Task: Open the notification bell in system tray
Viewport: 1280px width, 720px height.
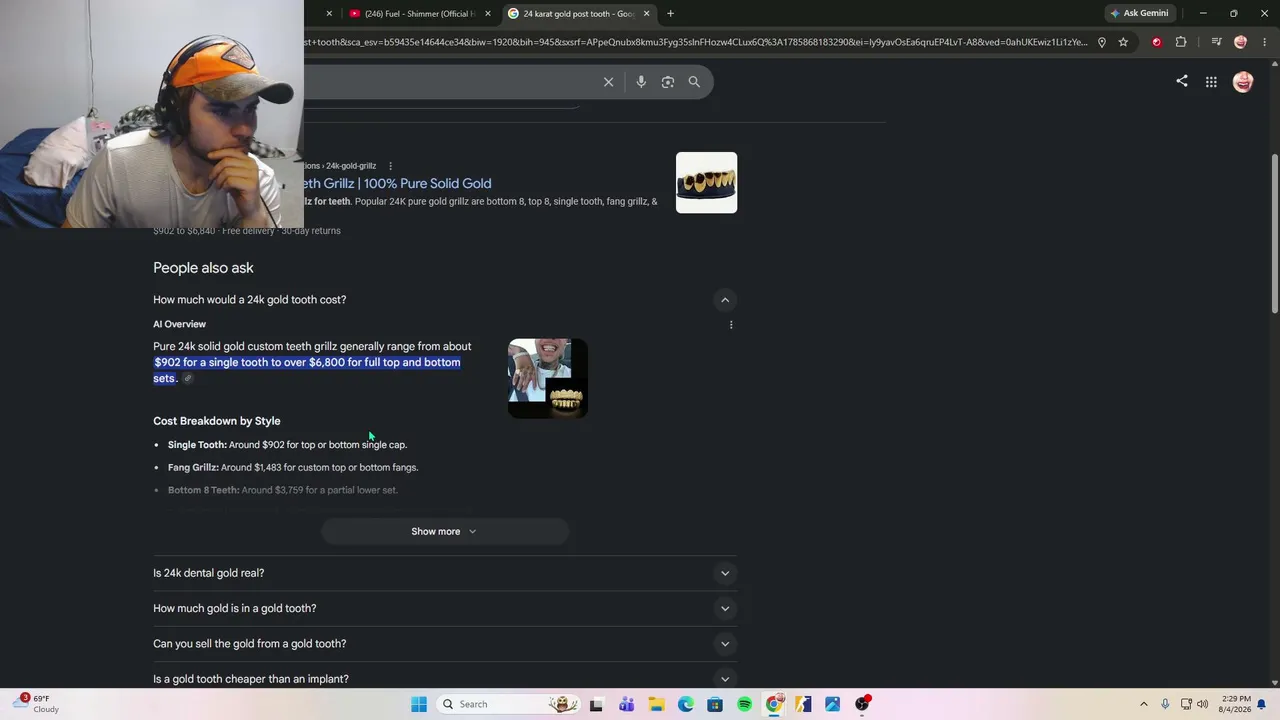Action: [x=1262, y=704]
